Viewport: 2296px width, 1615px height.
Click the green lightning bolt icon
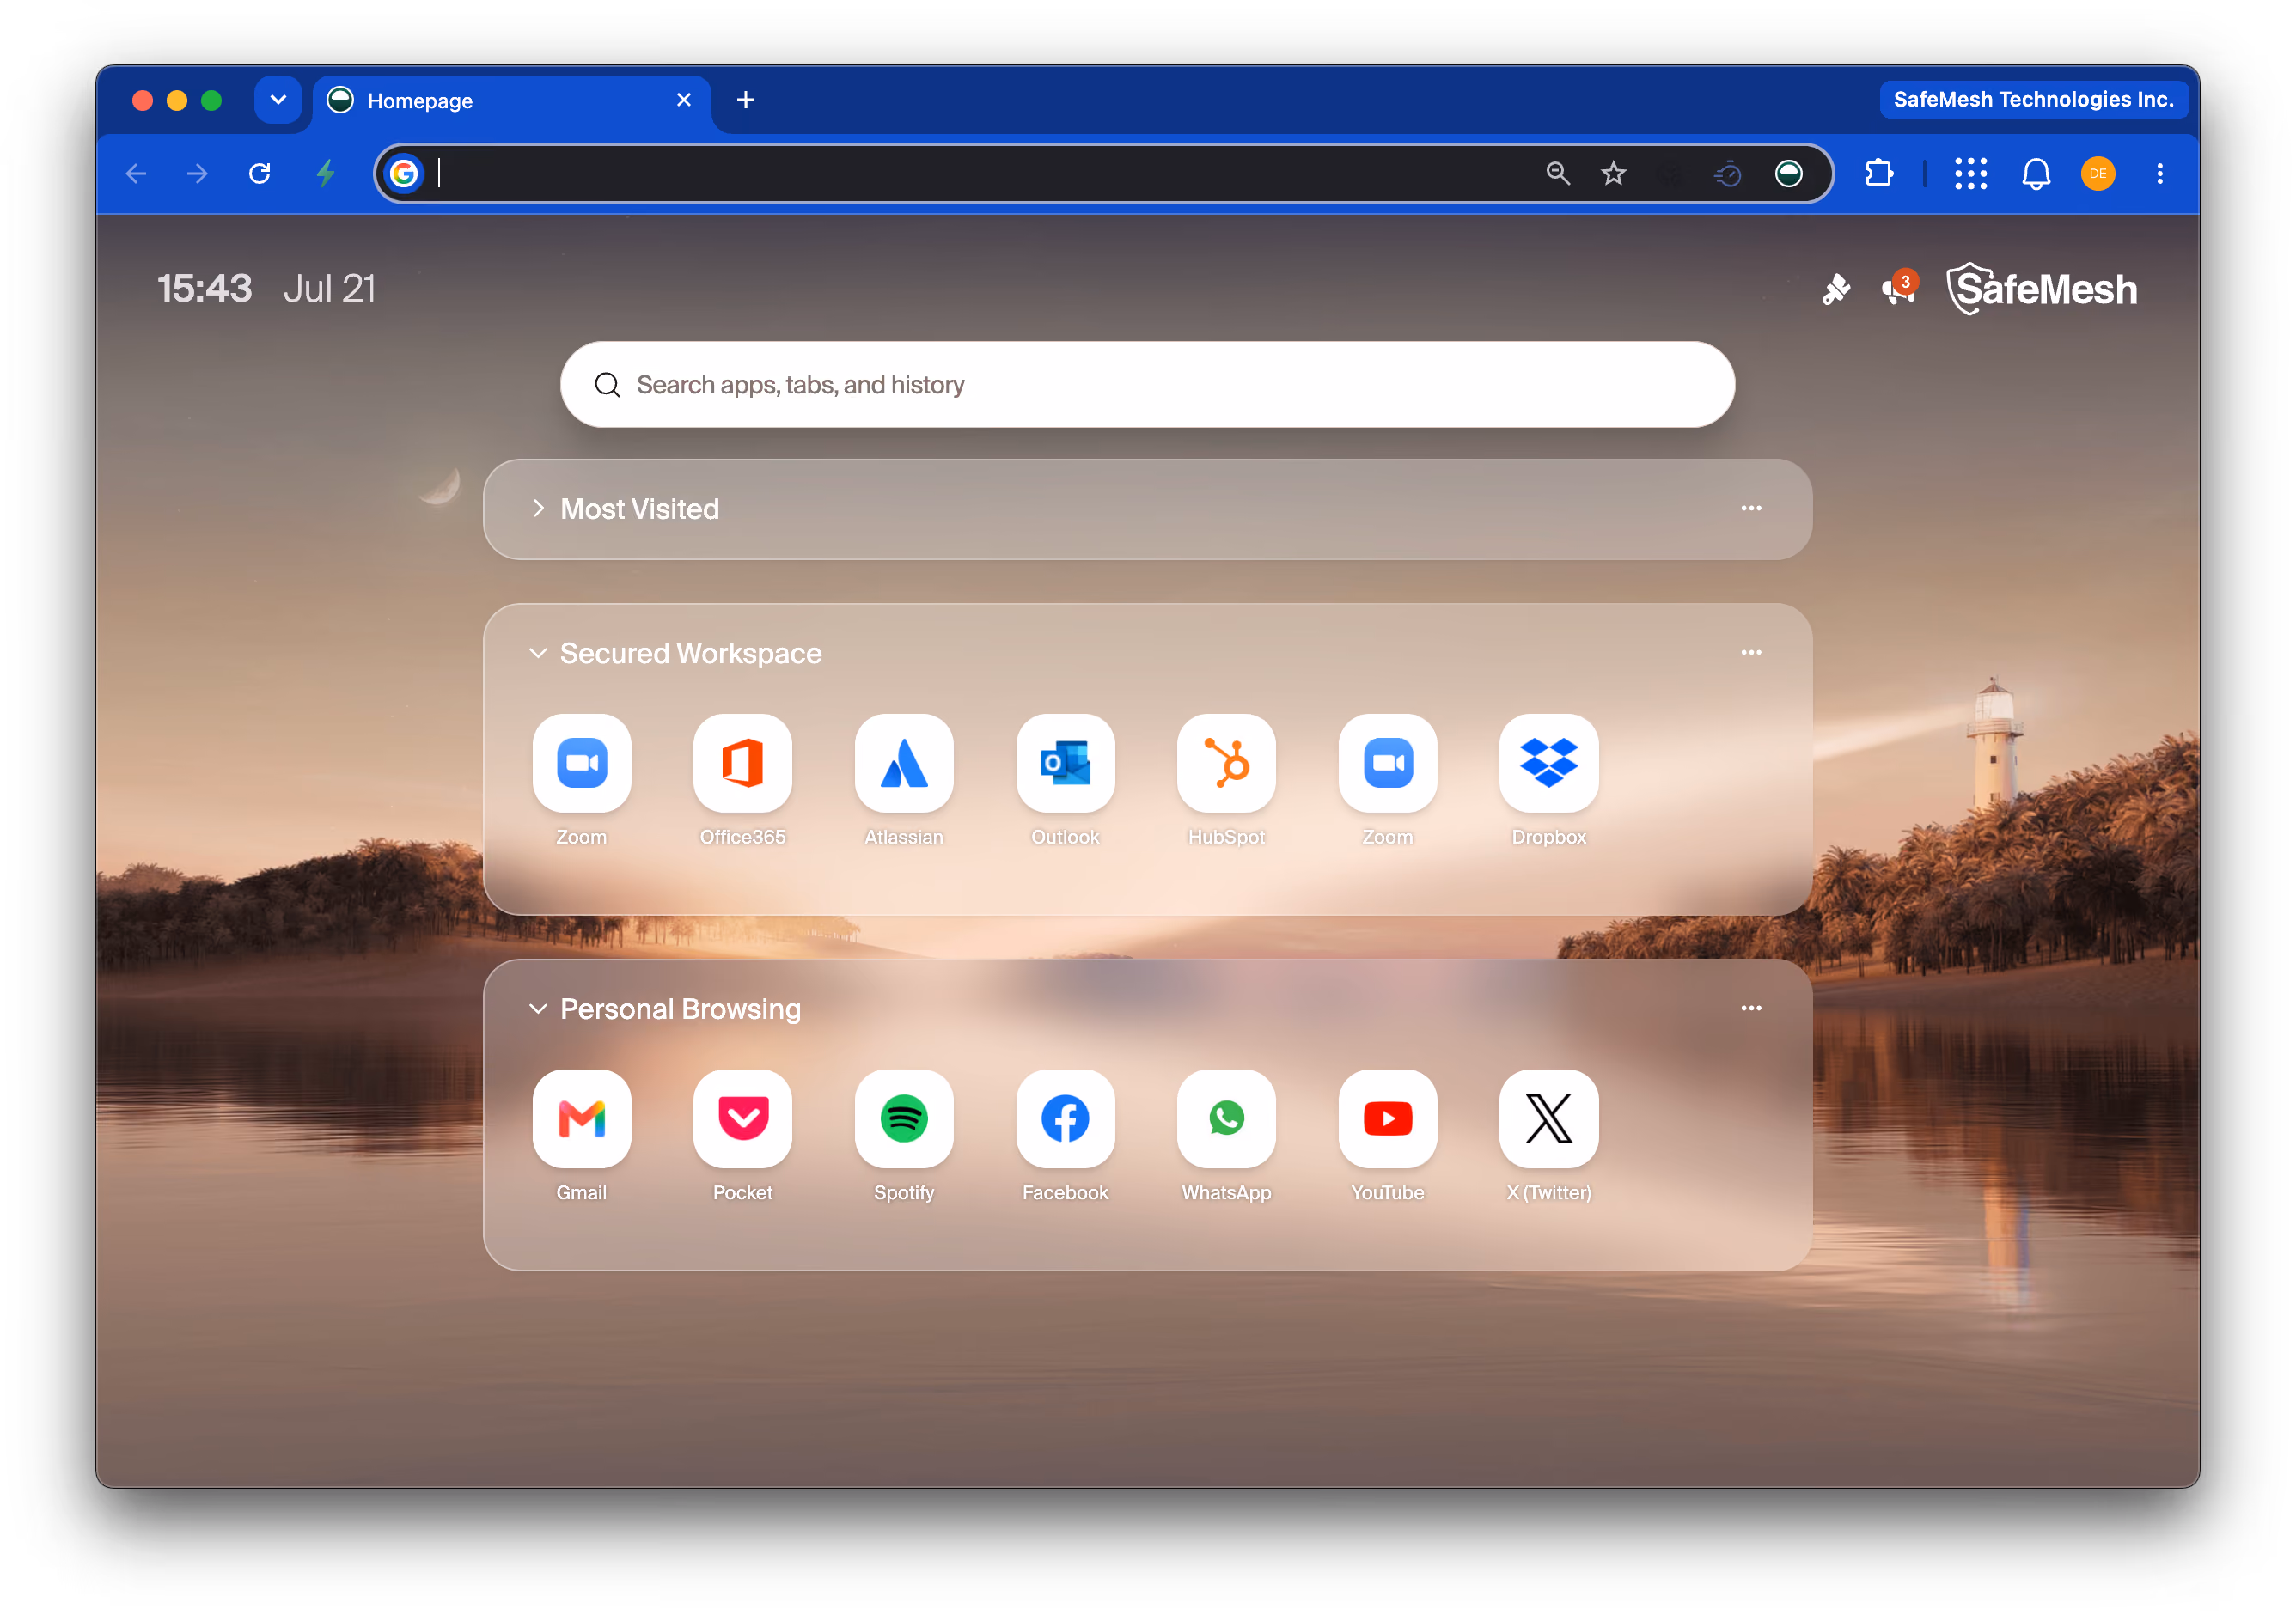pyautogui.click(x=326, y=174)
